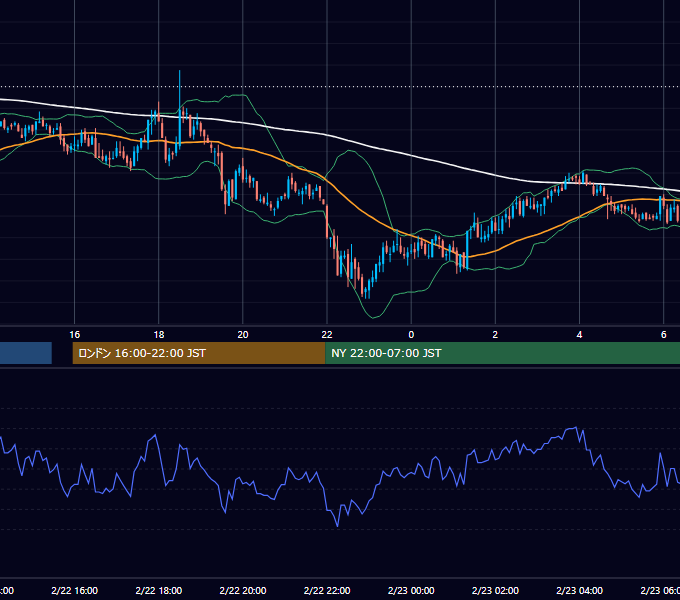
Task: Select the NY 22:00-07:00 JST session bar
Action: coord(502,353)
